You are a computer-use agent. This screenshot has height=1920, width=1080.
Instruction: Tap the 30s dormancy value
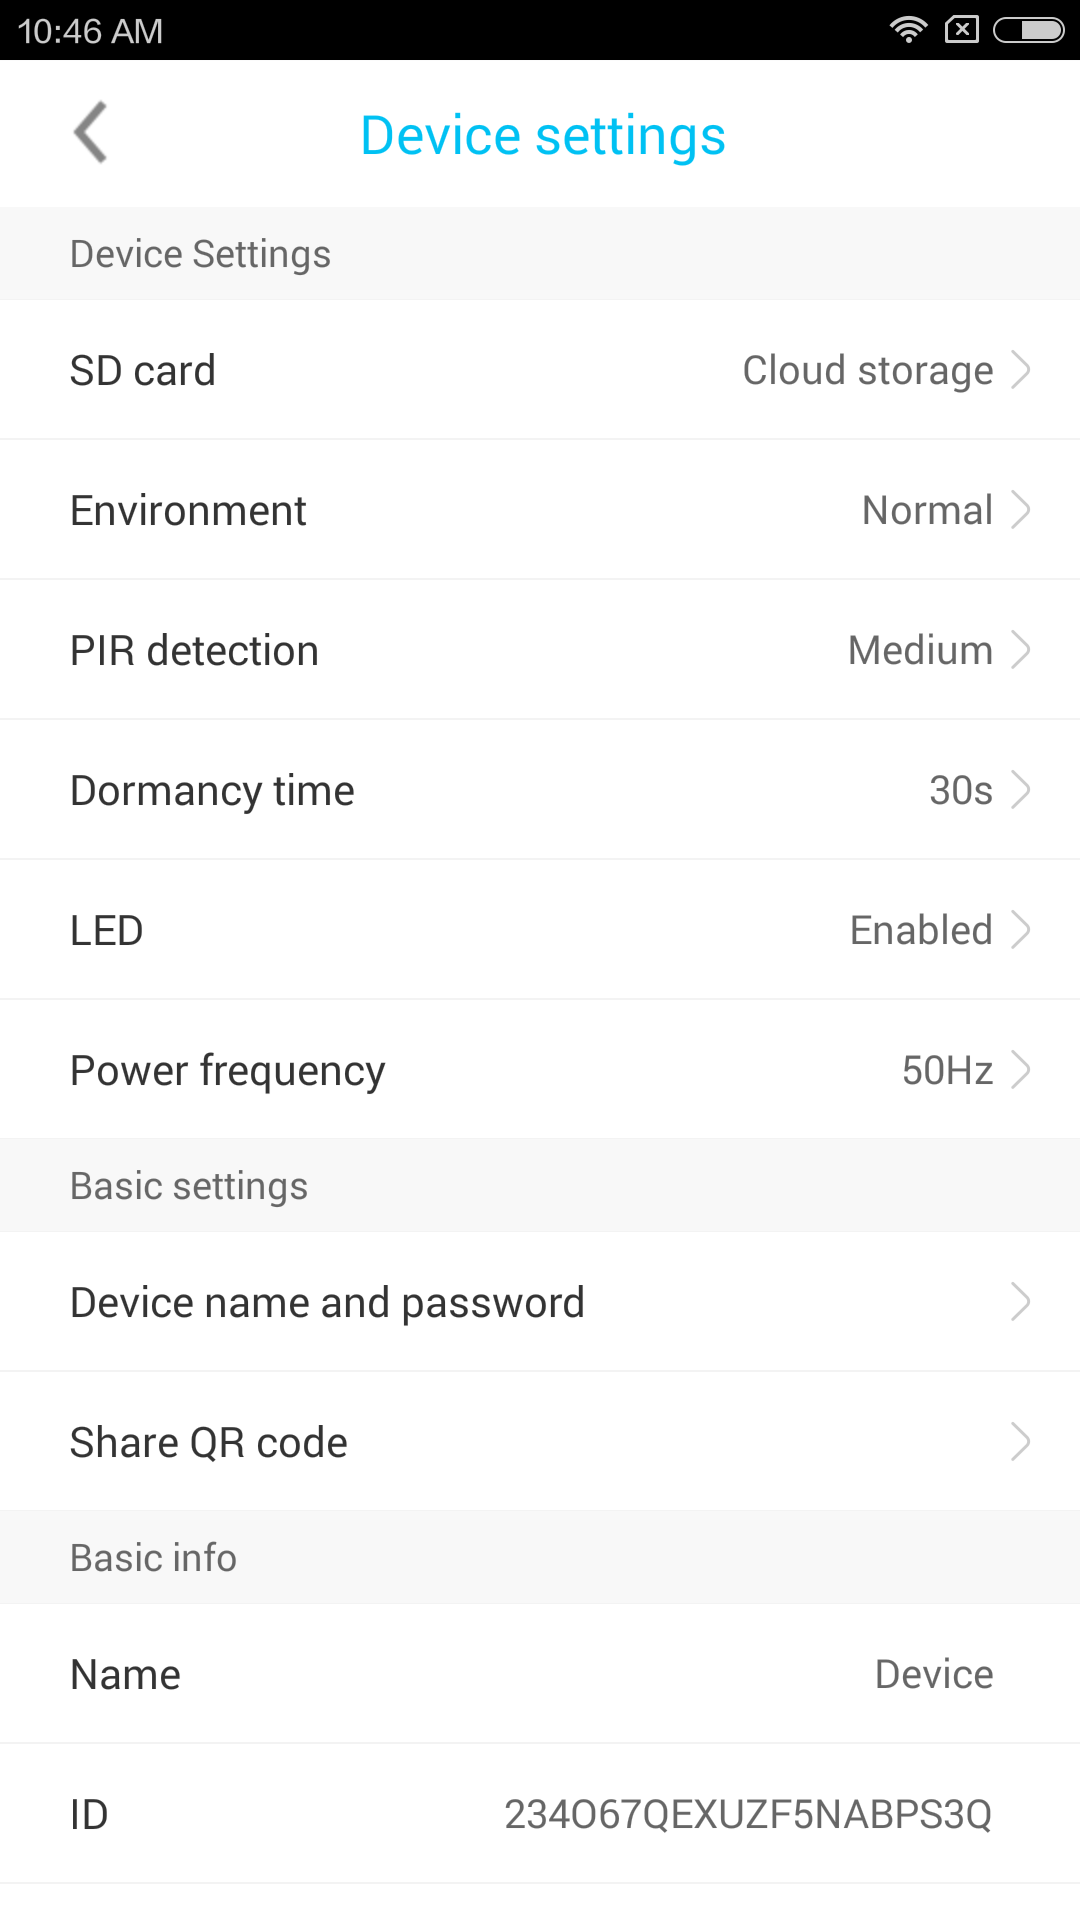pyautogui.click(x=960, y=790)
